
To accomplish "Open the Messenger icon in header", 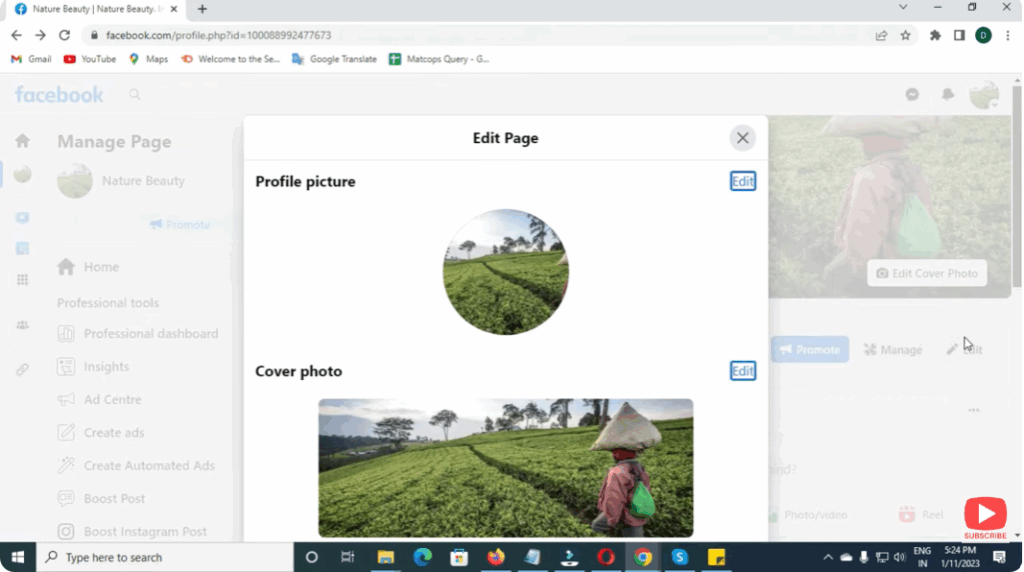I will (x=912, y=94).
